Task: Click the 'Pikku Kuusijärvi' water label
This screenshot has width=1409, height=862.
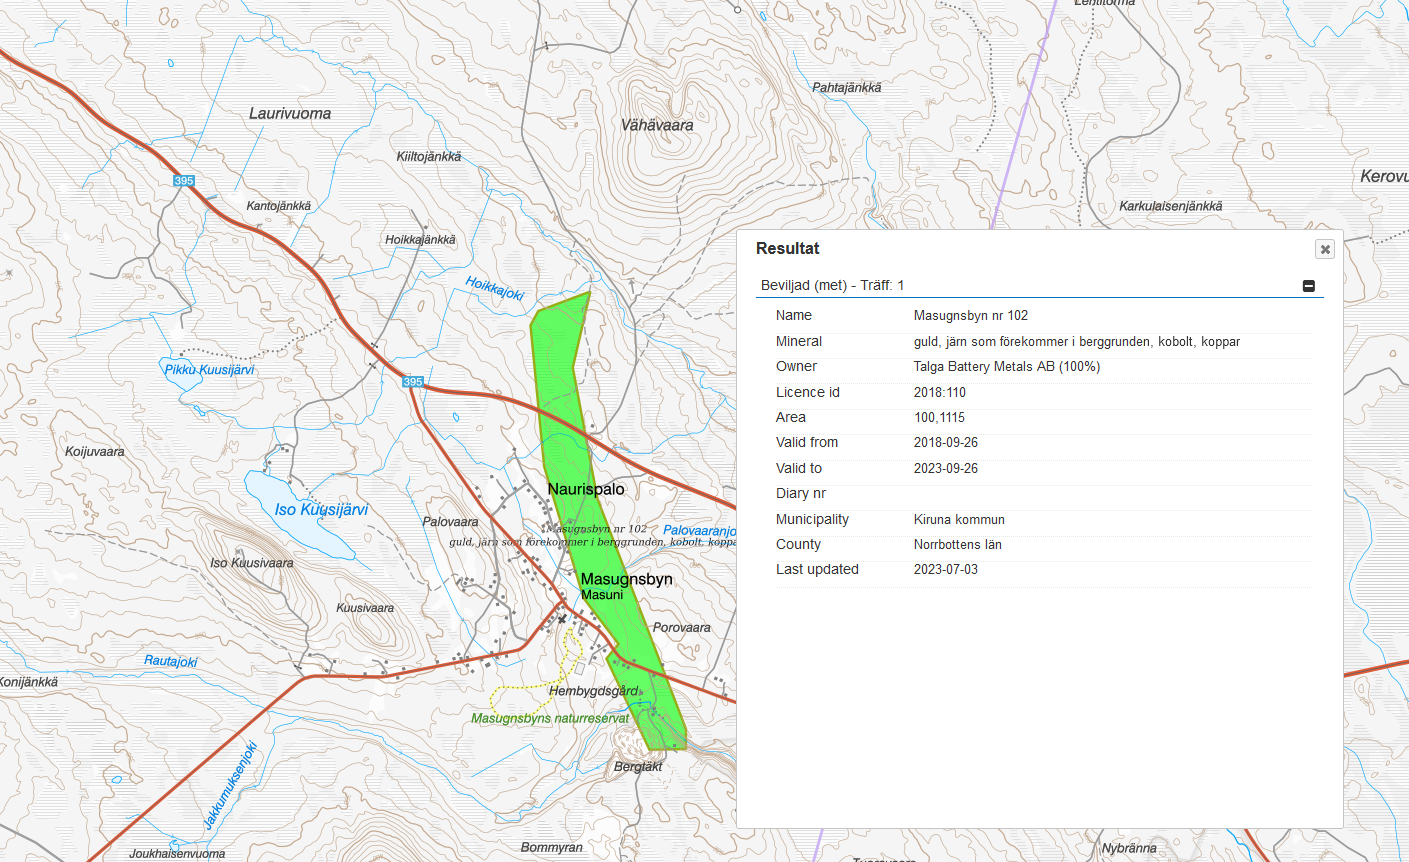Action: [x=209, y=370]
